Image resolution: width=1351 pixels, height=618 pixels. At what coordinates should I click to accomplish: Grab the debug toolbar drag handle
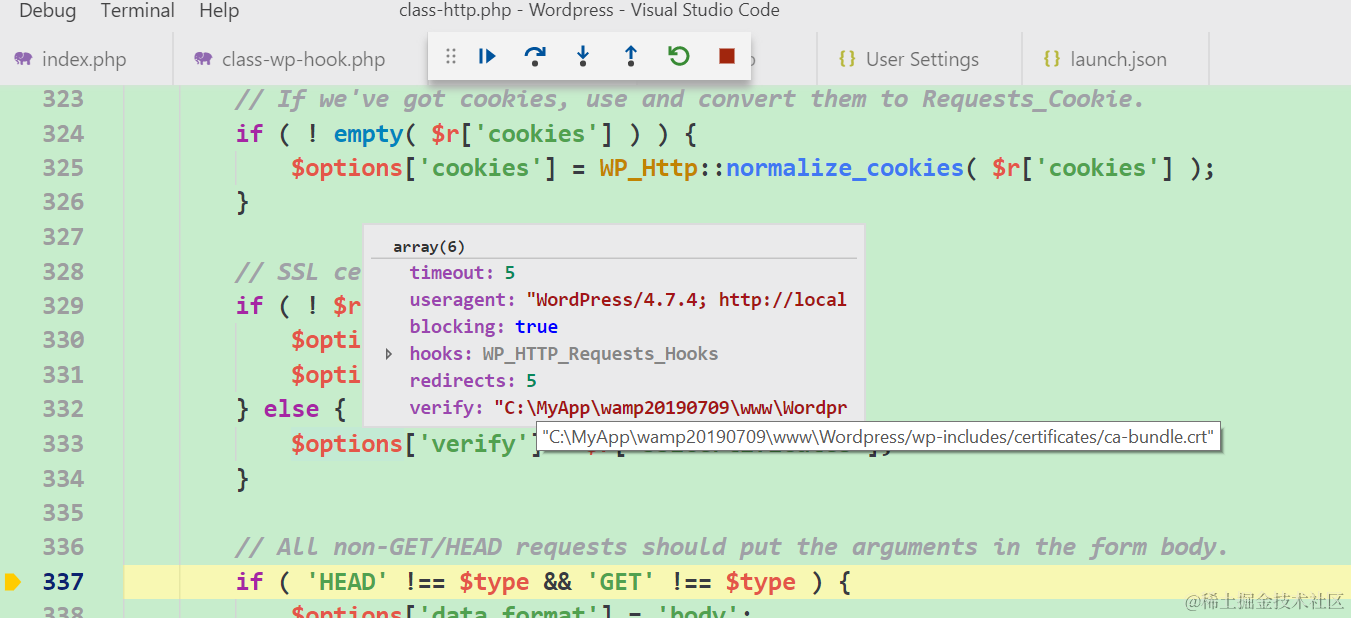click(451, 57)
